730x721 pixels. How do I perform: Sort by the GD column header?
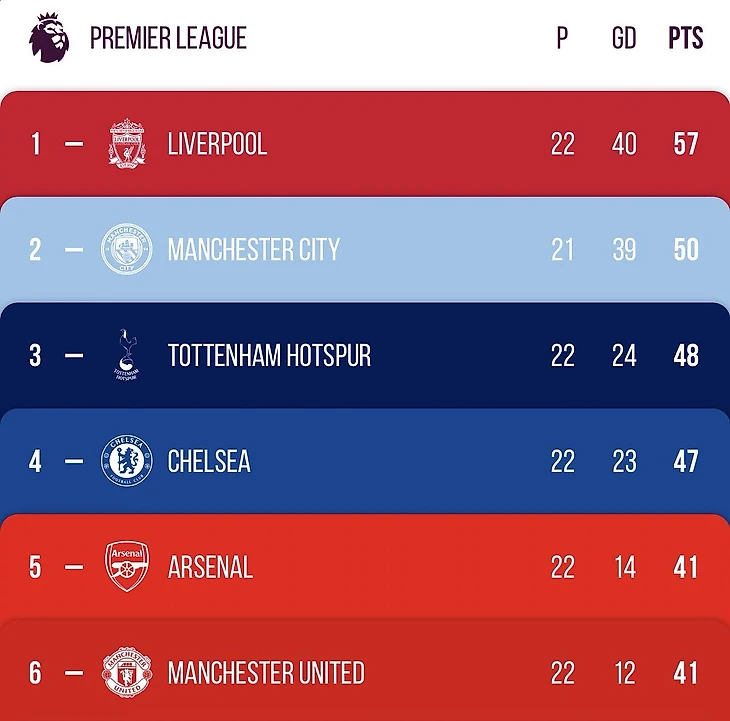[624, 39]
